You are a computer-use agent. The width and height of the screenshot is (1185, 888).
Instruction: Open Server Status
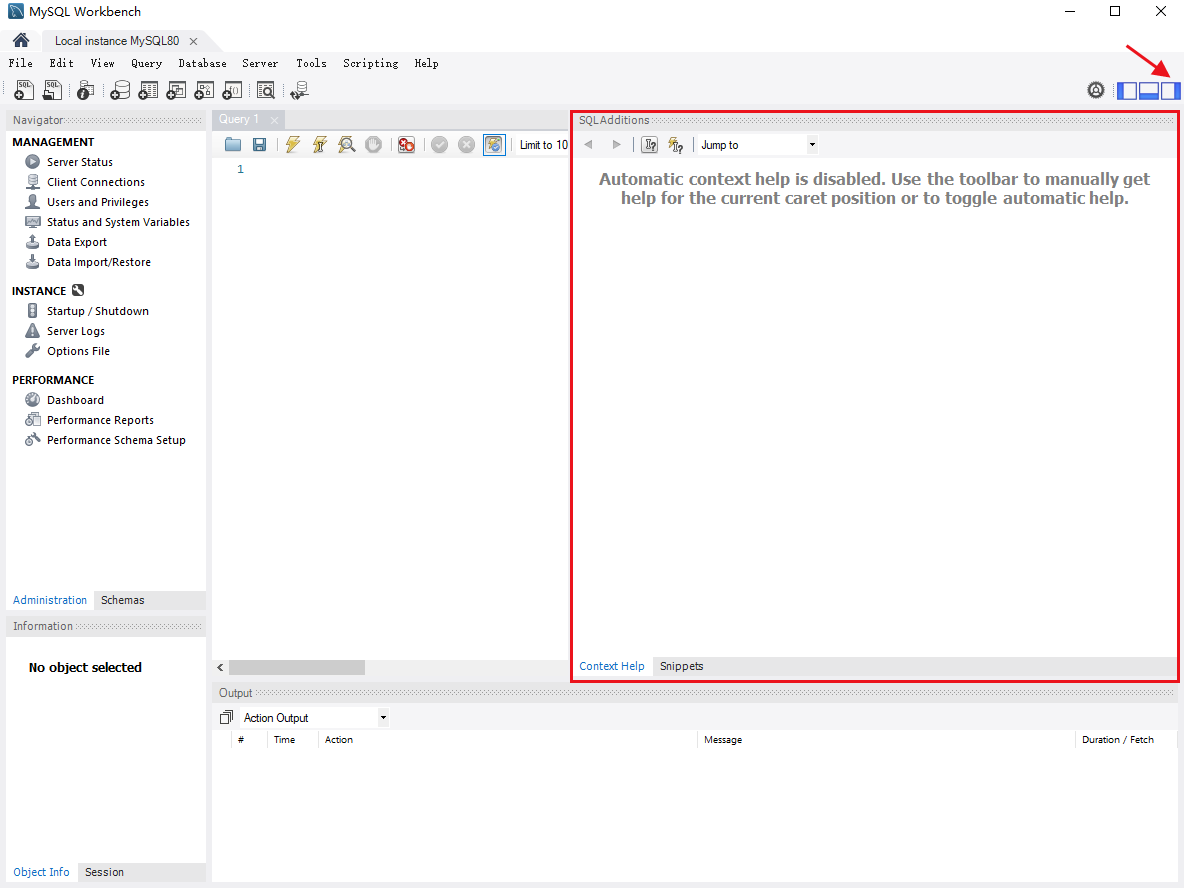(x=79, y=162)
